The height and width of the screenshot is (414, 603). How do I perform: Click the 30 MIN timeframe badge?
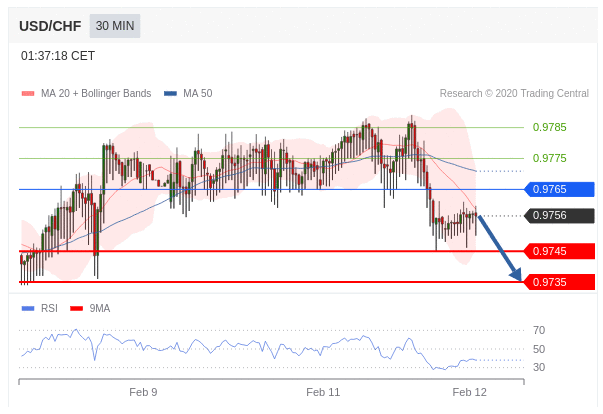(x=115, y=26)
